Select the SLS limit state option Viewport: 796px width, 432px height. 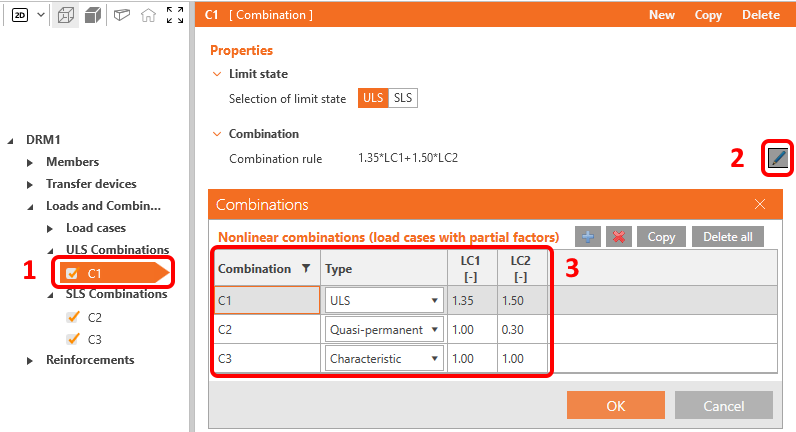403,98
